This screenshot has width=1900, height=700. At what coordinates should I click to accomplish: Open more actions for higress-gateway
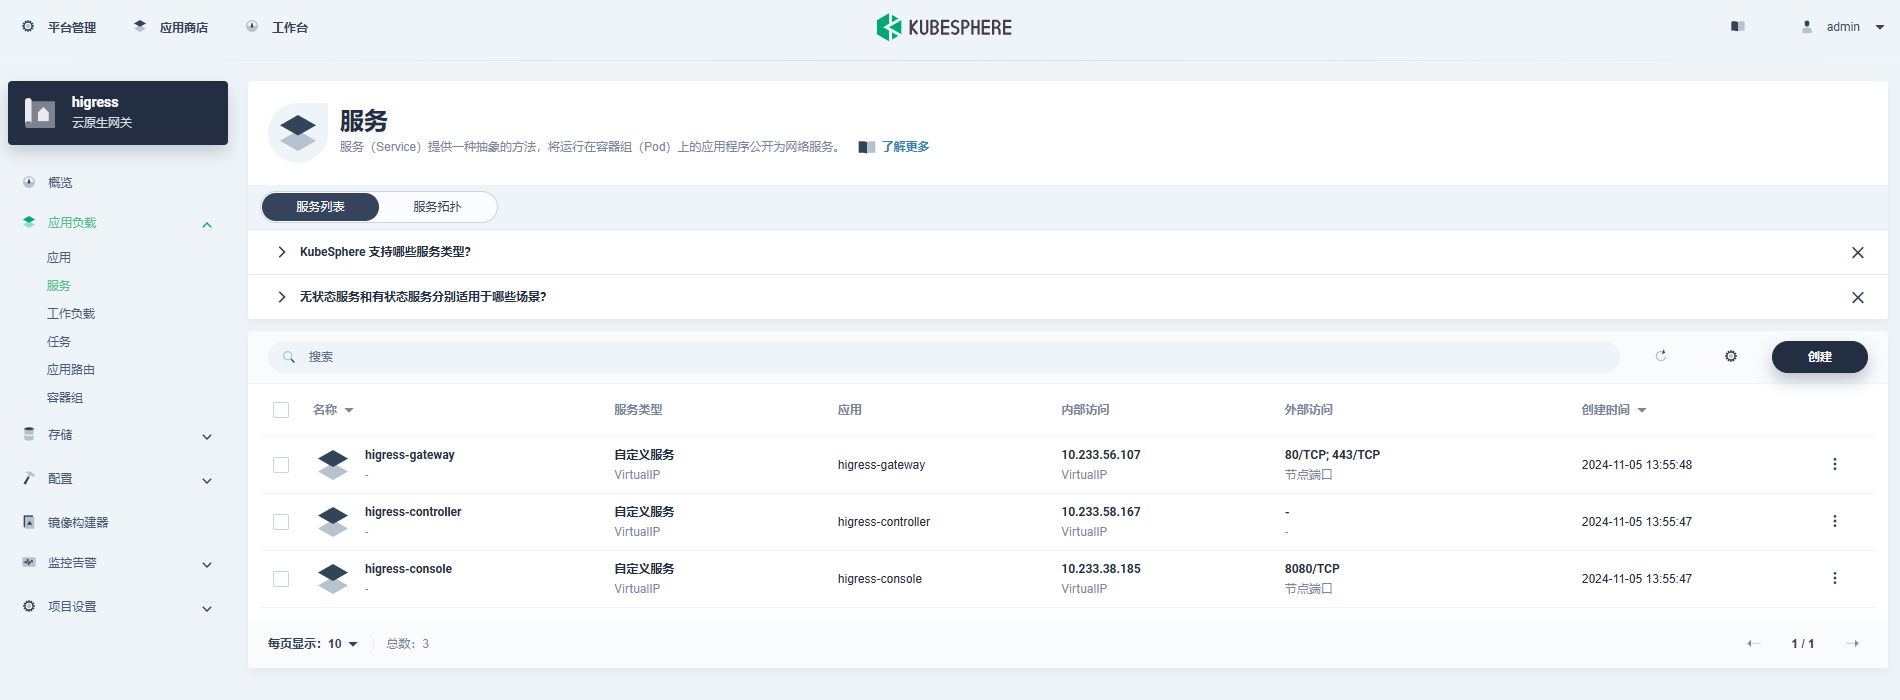pyautogui.click(x=1835, y=464)
